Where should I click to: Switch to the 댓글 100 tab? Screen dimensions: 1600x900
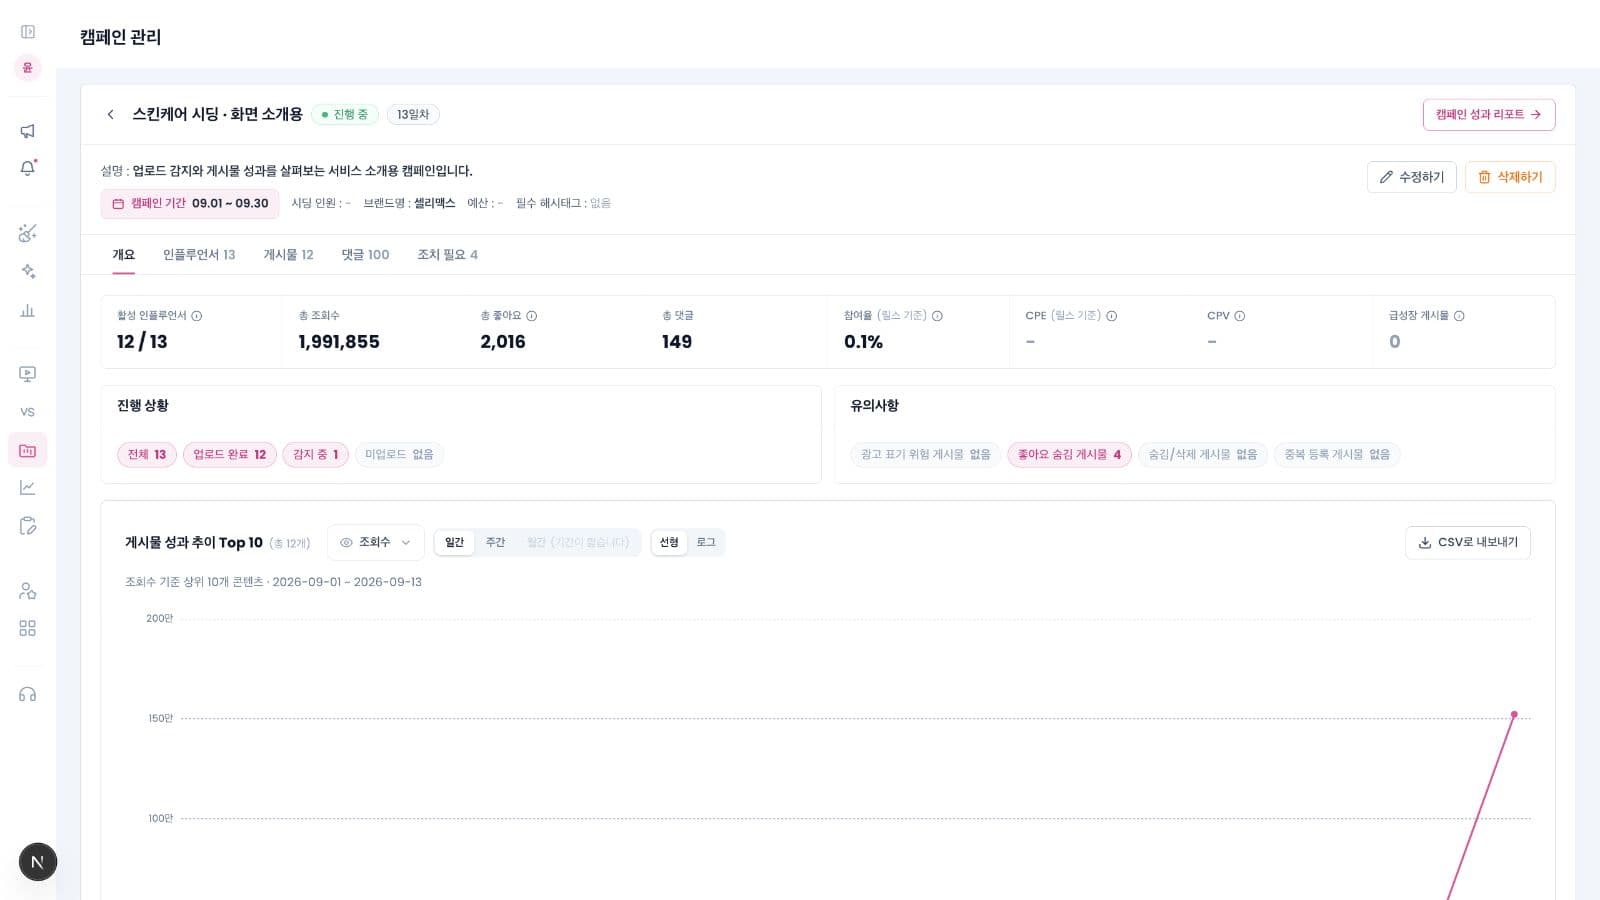coord(366,255)
